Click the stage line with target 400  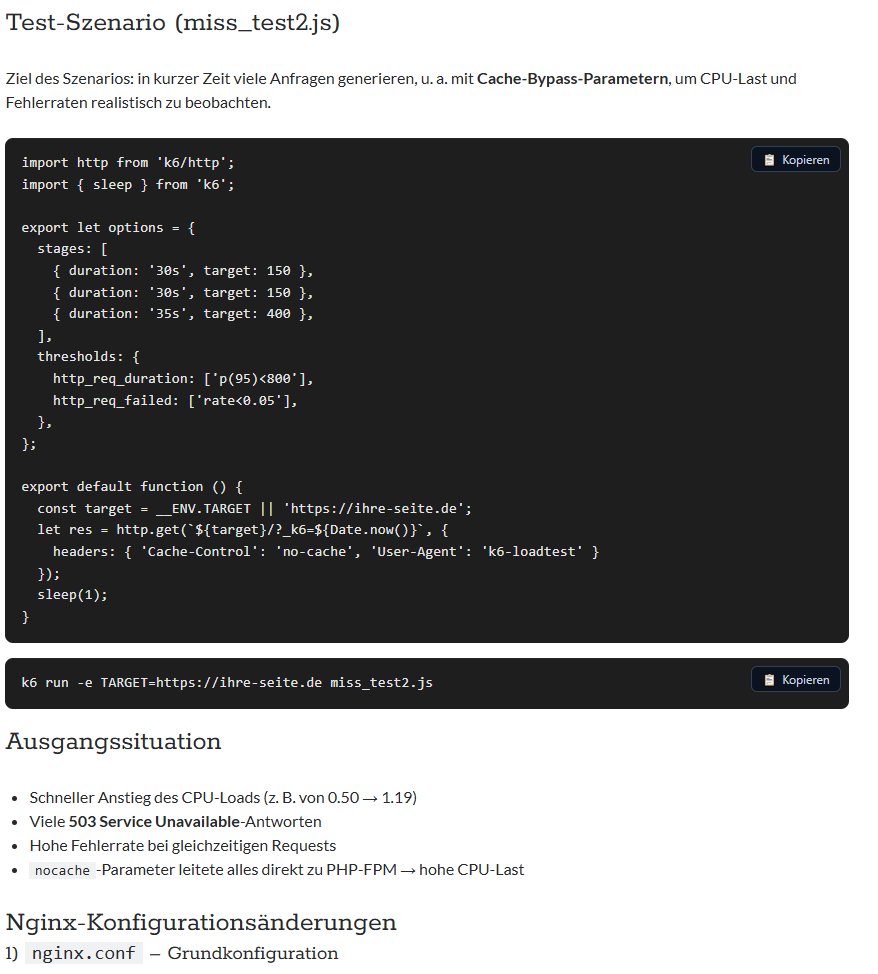click(183, 314)
